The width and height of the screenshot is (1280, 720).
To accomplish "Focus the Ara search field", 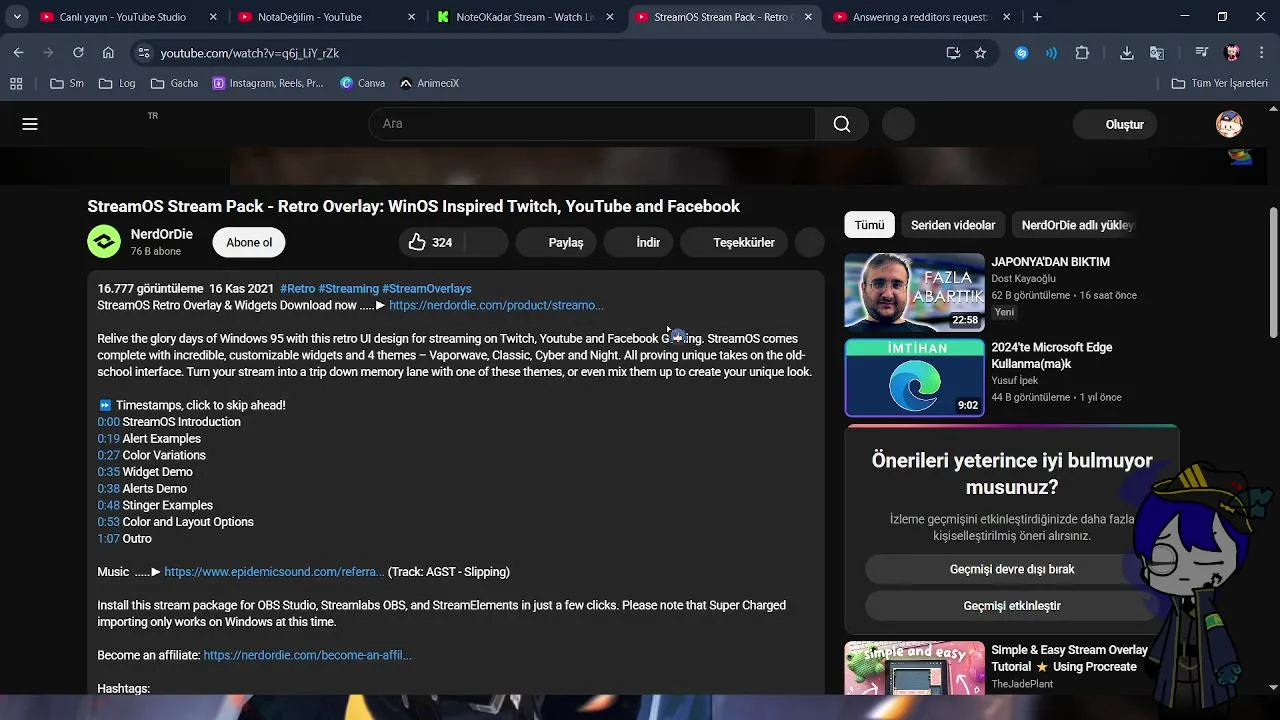I will [592, 124].
